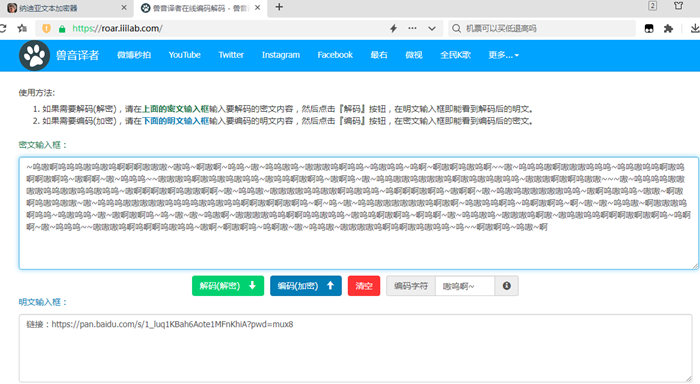
Task: Click the bookmark star icon
Action: click(22, 29)
